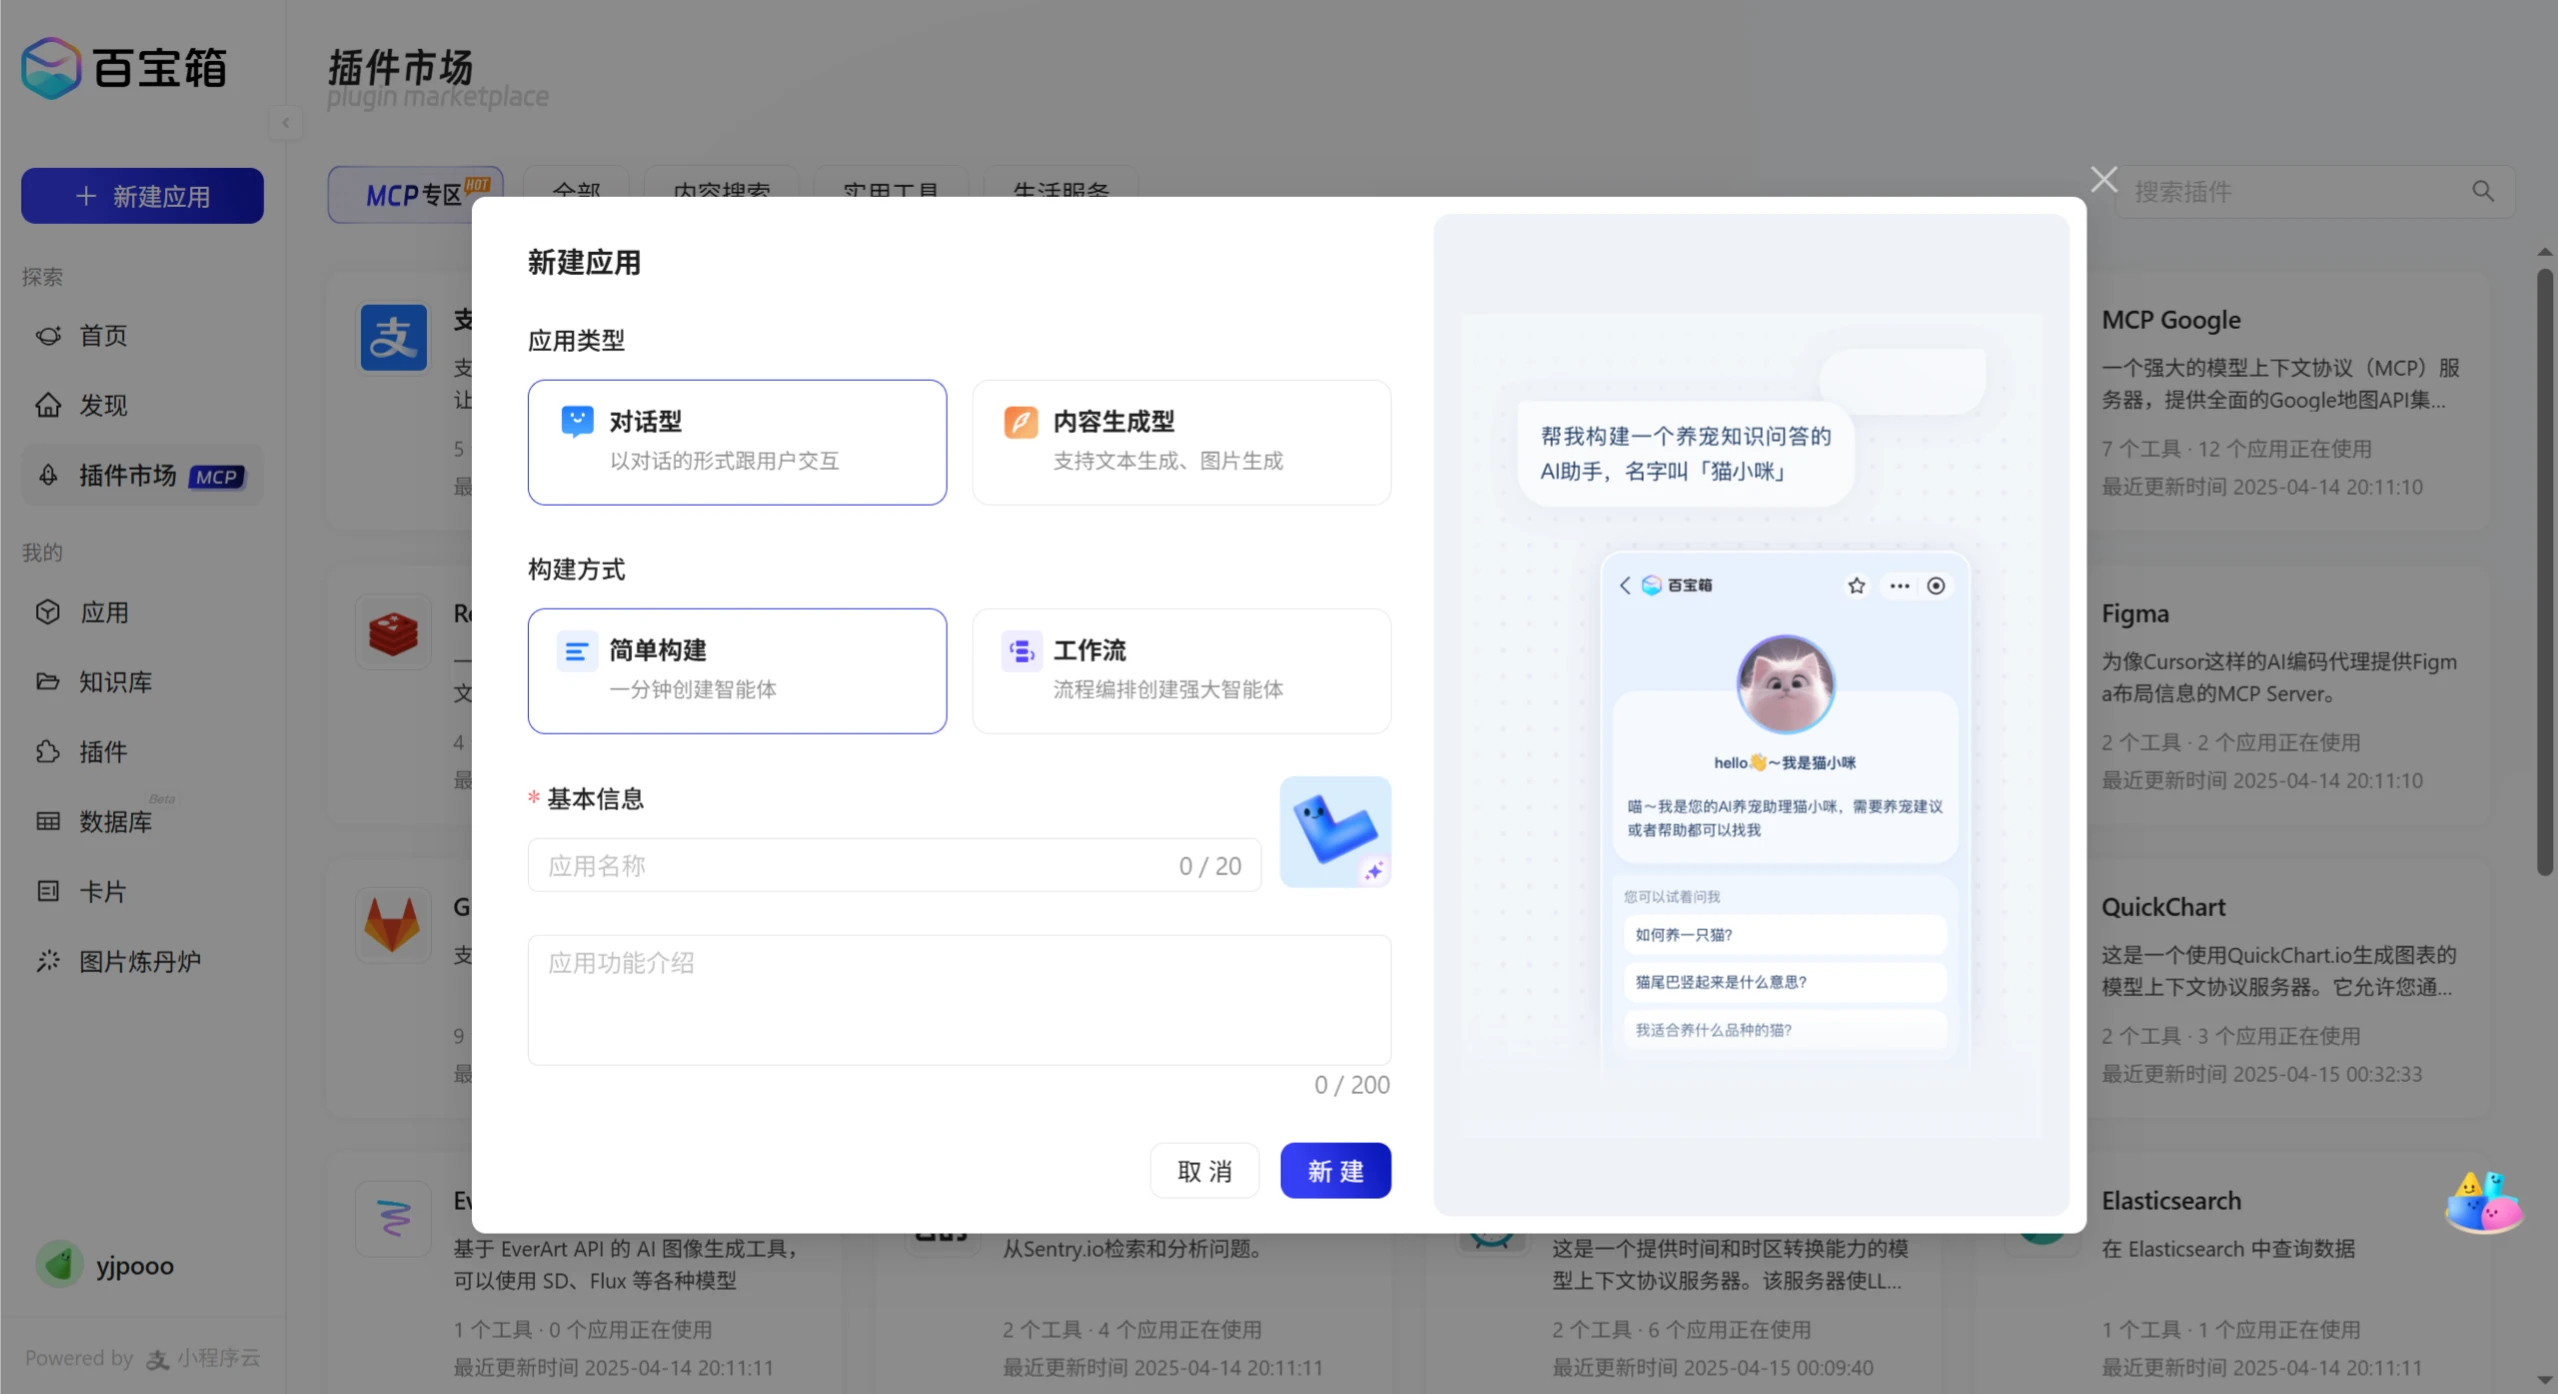
Task: Switch to the MCP专区 tab
Action: point(414,194)
